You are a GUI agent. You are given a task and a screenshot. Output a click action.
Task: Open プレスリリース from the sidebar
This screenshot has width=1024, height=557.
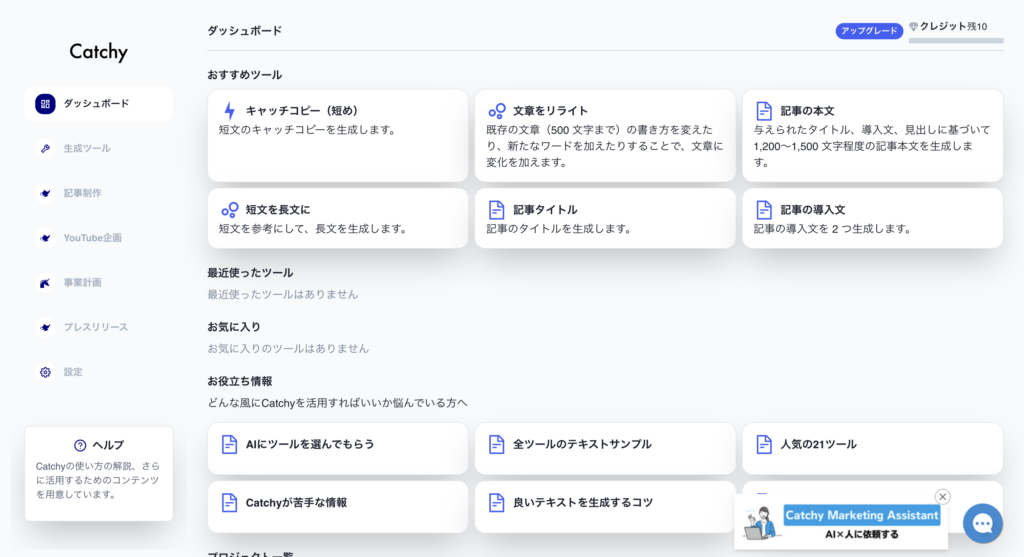point(99,327)
